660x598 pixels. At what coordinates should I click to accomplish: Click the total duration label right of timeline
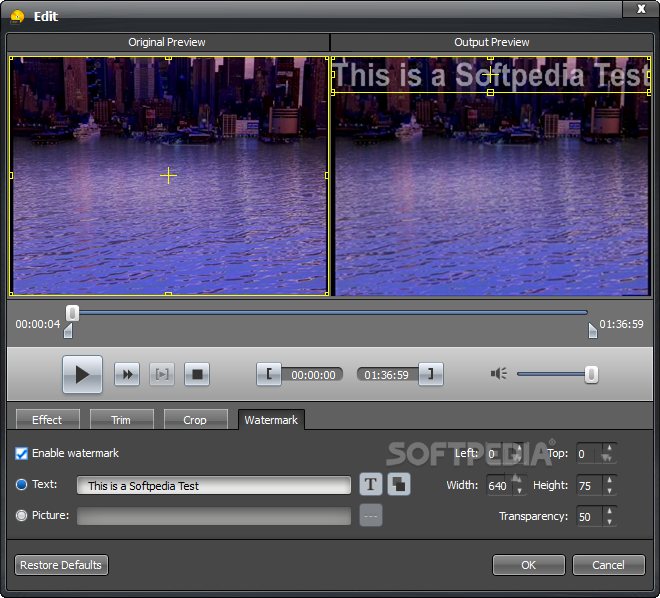click(621, 324)
